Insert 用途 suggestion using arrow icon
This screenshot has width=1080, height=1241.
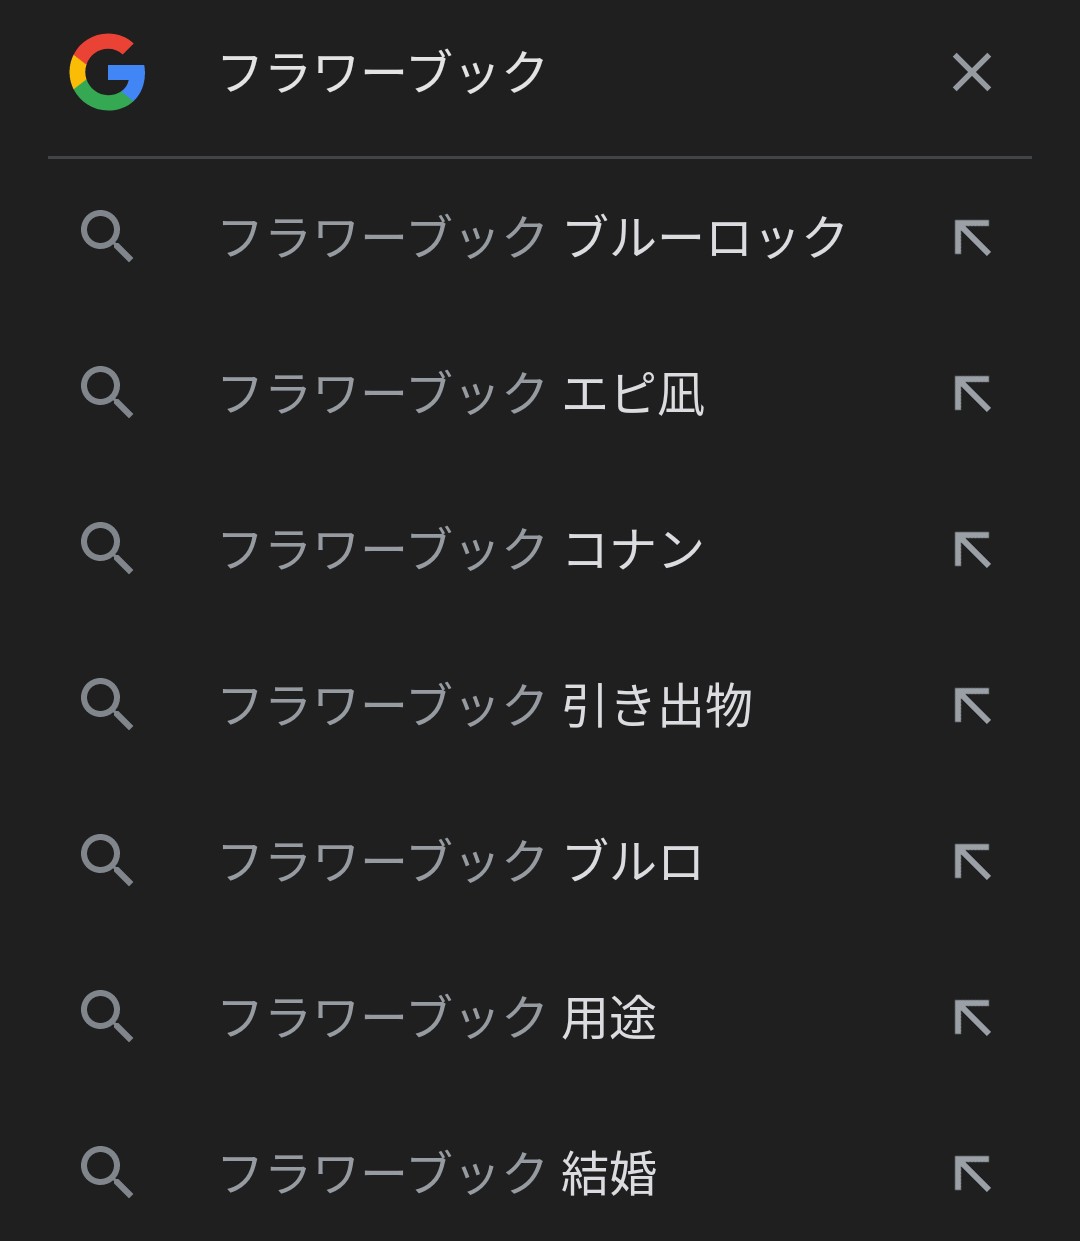click(972, 1018)
